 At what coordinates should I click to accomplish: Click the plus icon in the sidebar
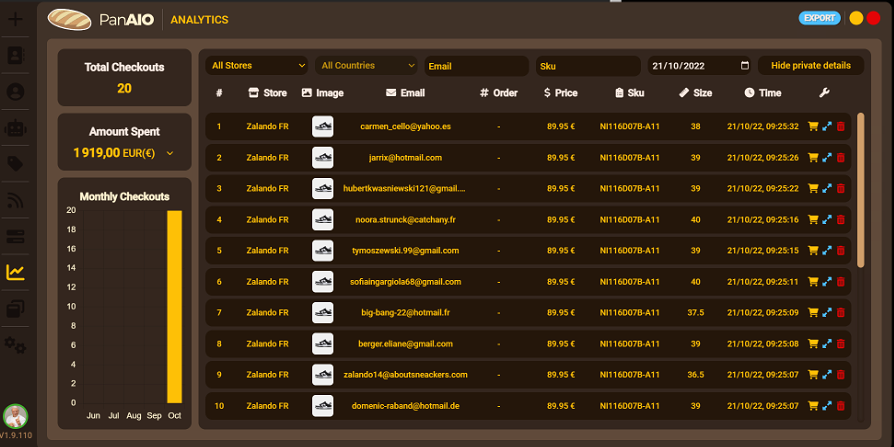tap(15, 19)
